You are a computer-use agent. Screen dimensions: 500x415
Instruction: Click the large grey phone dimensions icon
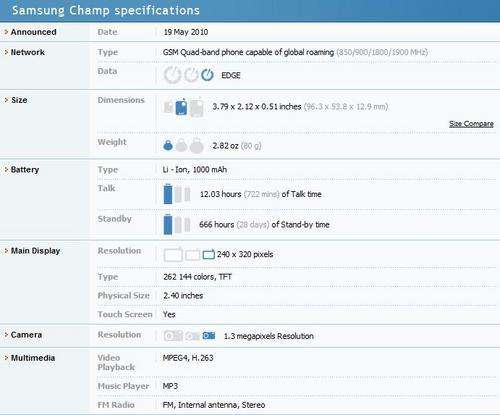[x=197, y=107]
